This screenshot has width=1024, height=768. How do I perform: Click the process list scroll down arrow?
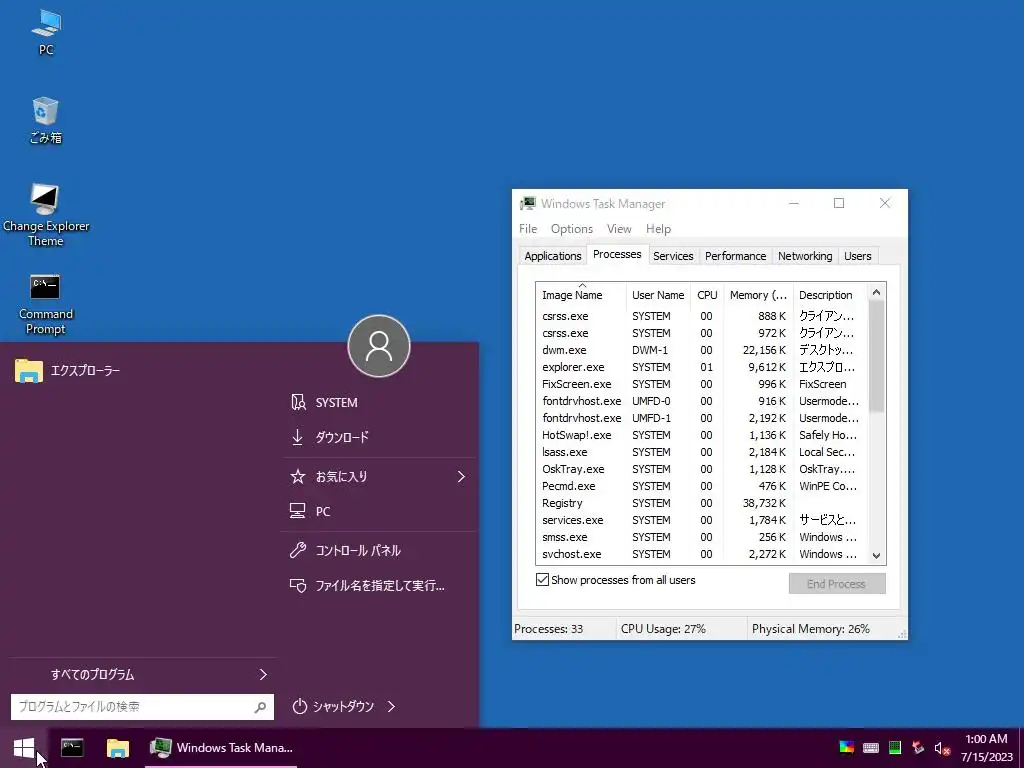(876, 556)
